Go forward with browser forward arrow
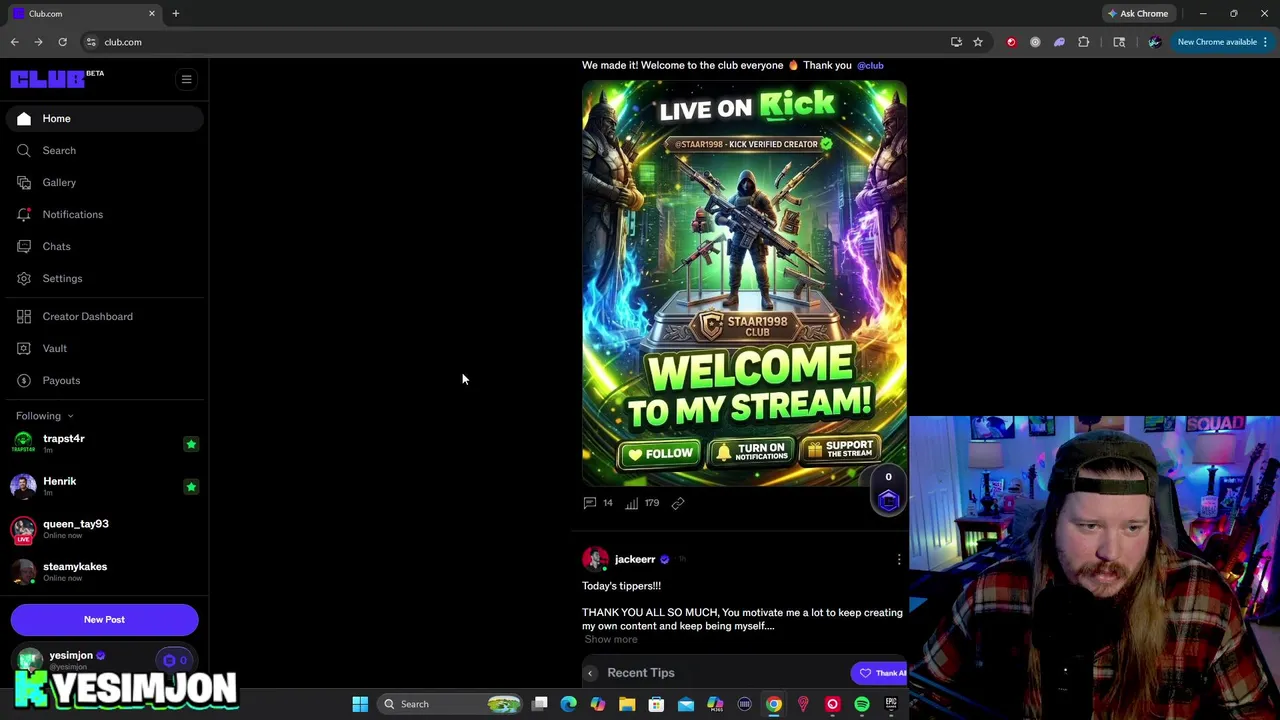The image size is (1280, 720). point(38,42)
